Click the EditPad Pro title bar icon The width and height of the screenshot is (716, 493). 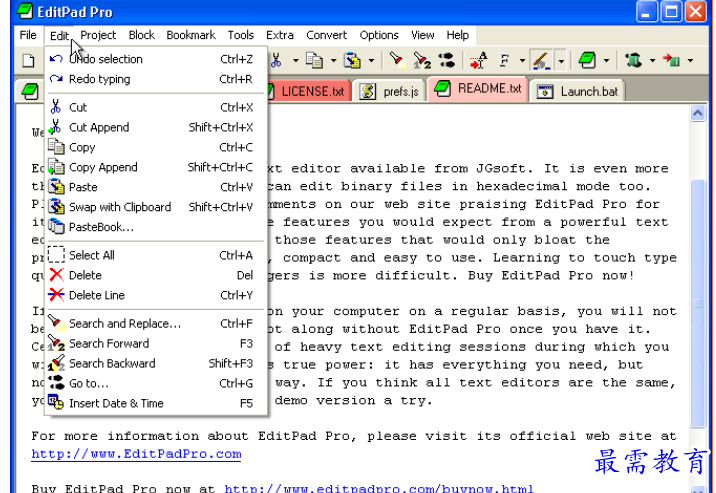[25, 11]
